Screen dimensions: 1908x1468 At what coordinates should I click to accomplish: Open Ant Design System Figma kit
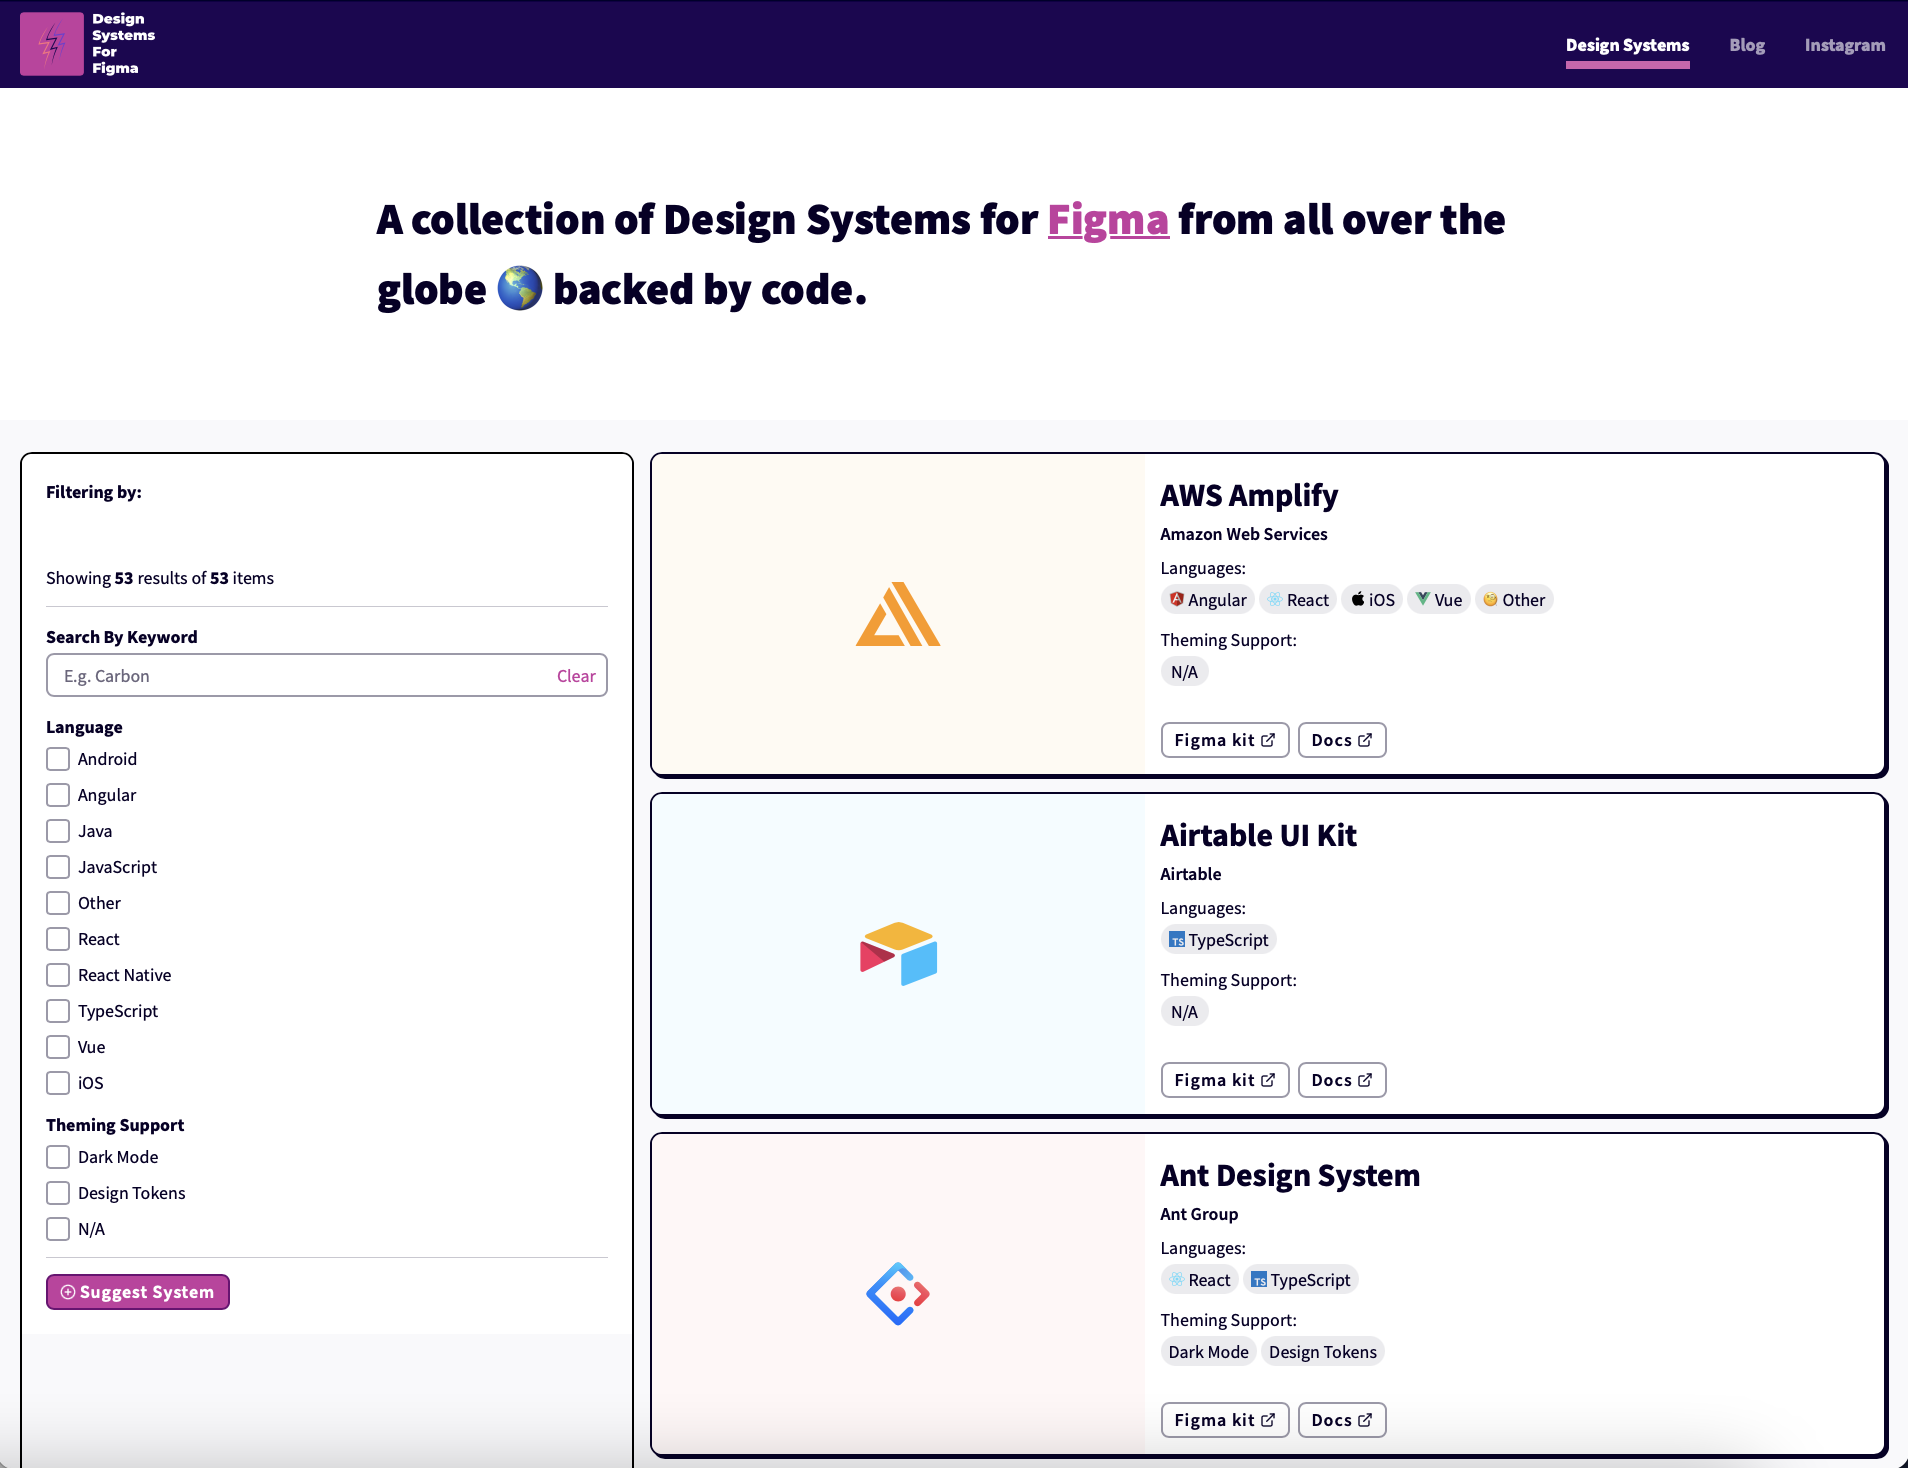click(1225, 1420)
